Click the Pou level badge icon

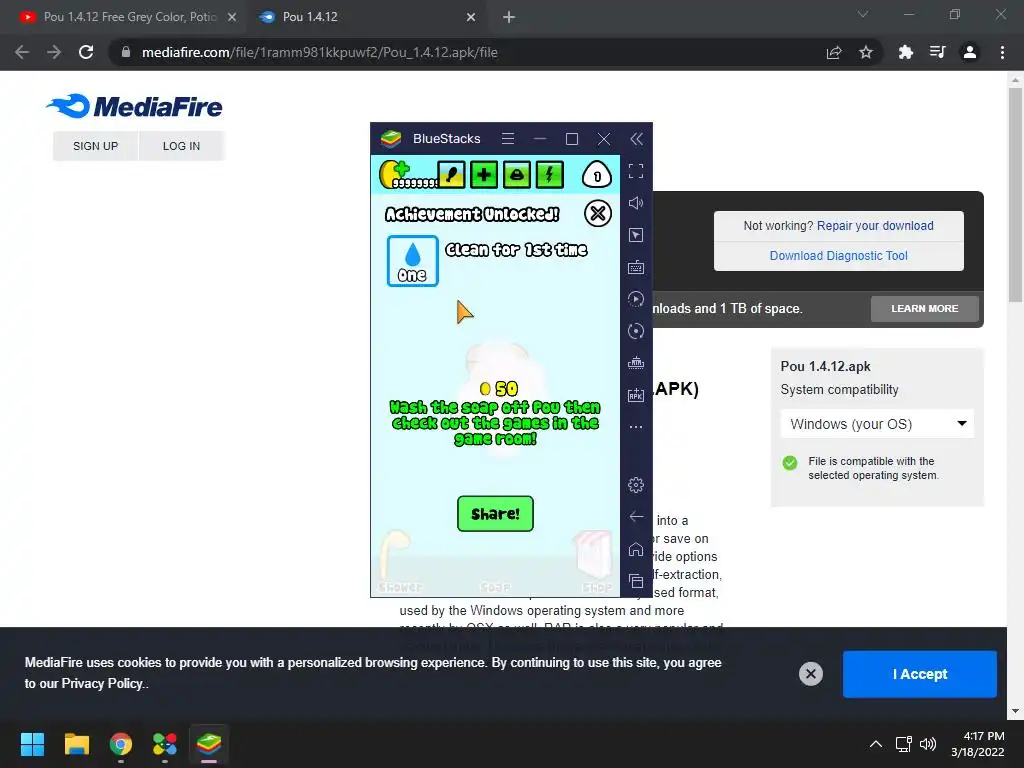596,175
